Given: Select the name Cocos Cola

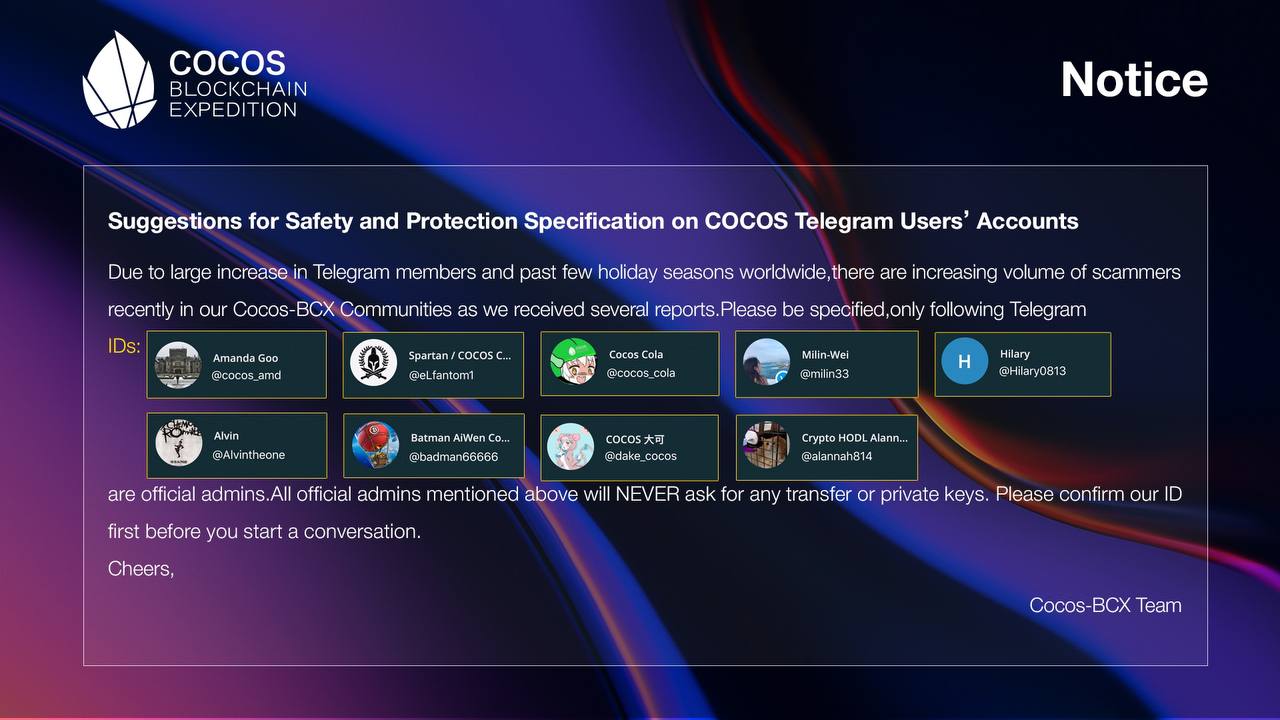Looking at the screenshot, I should 636,354.
